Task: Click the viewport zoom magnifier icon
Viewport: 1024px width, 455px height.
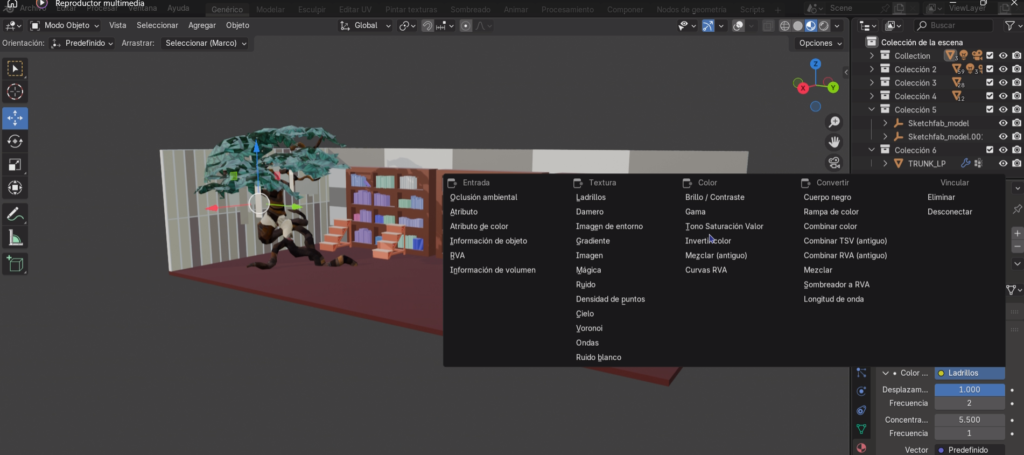Action: point(834,122)
